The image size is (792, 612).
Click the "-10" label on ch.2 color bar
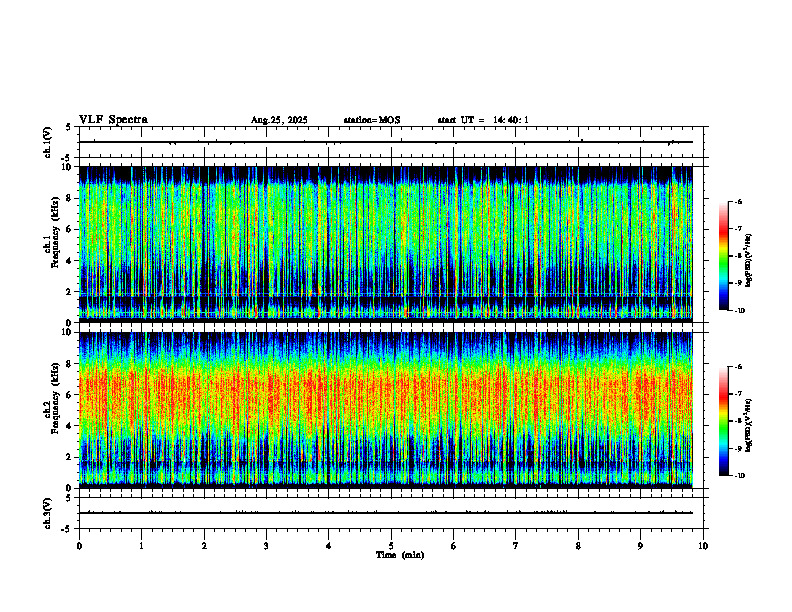click(x=739, y=476)
